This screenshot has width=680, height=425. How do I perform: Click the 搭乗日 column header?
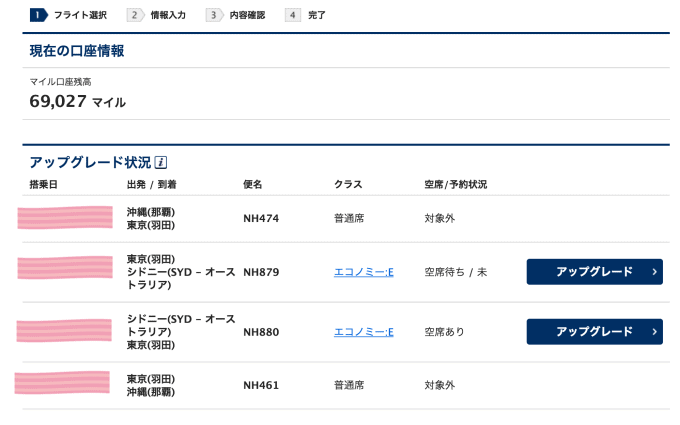coord(43,184)
